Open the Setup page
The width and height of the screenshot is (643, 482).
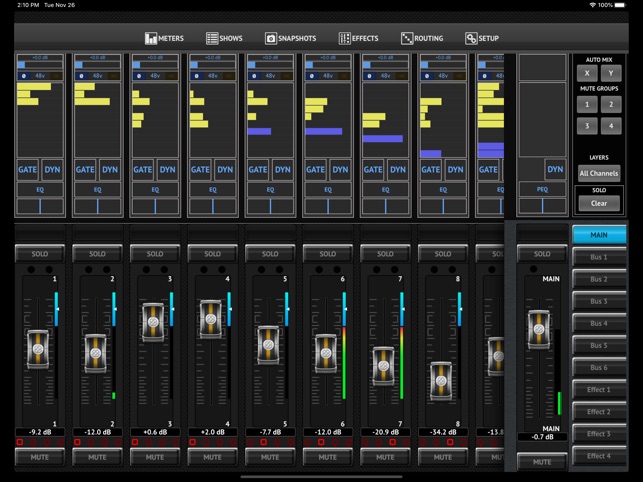coord(482,38)
